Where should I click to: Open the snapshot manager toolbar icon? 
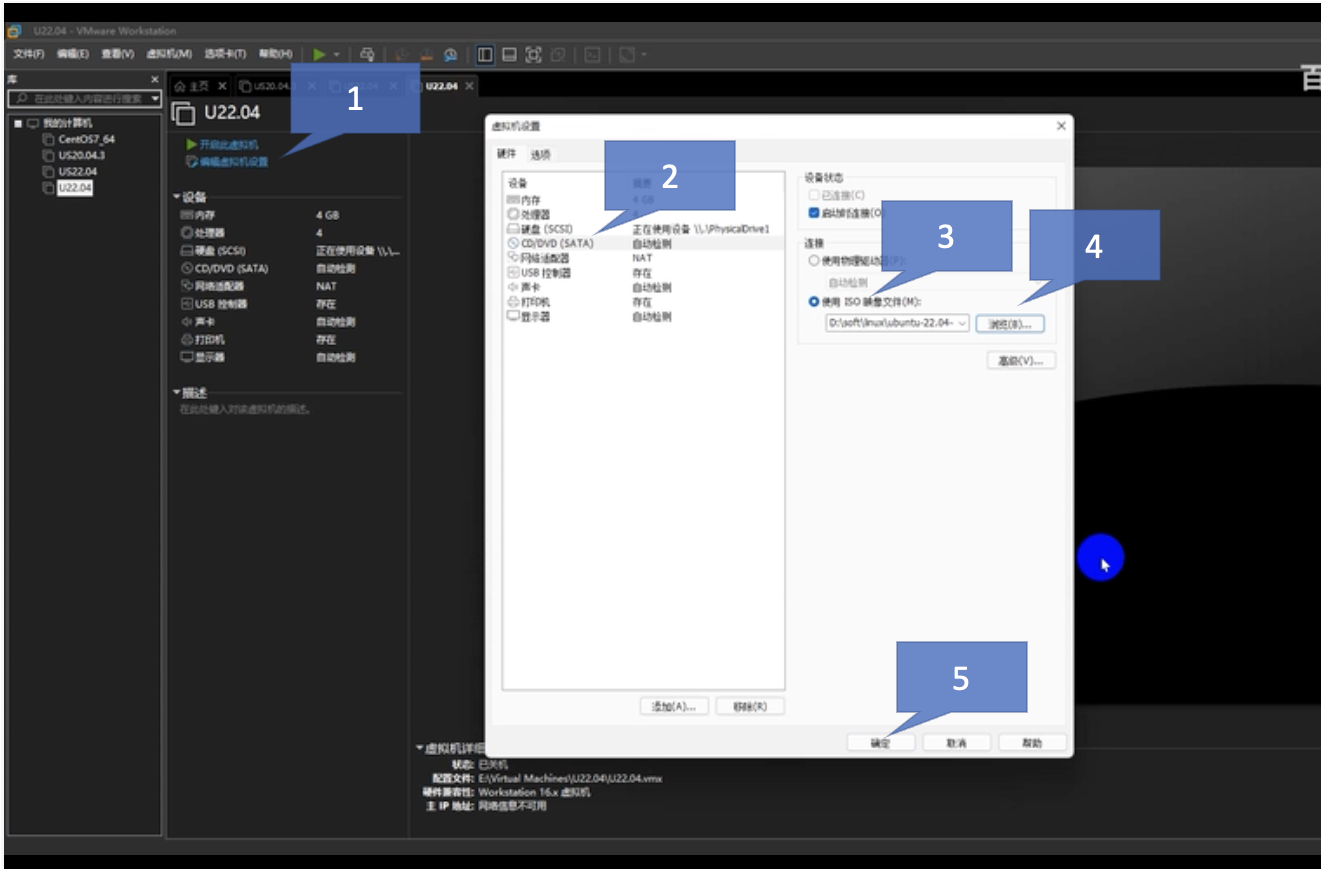click(x=451, y=54)
